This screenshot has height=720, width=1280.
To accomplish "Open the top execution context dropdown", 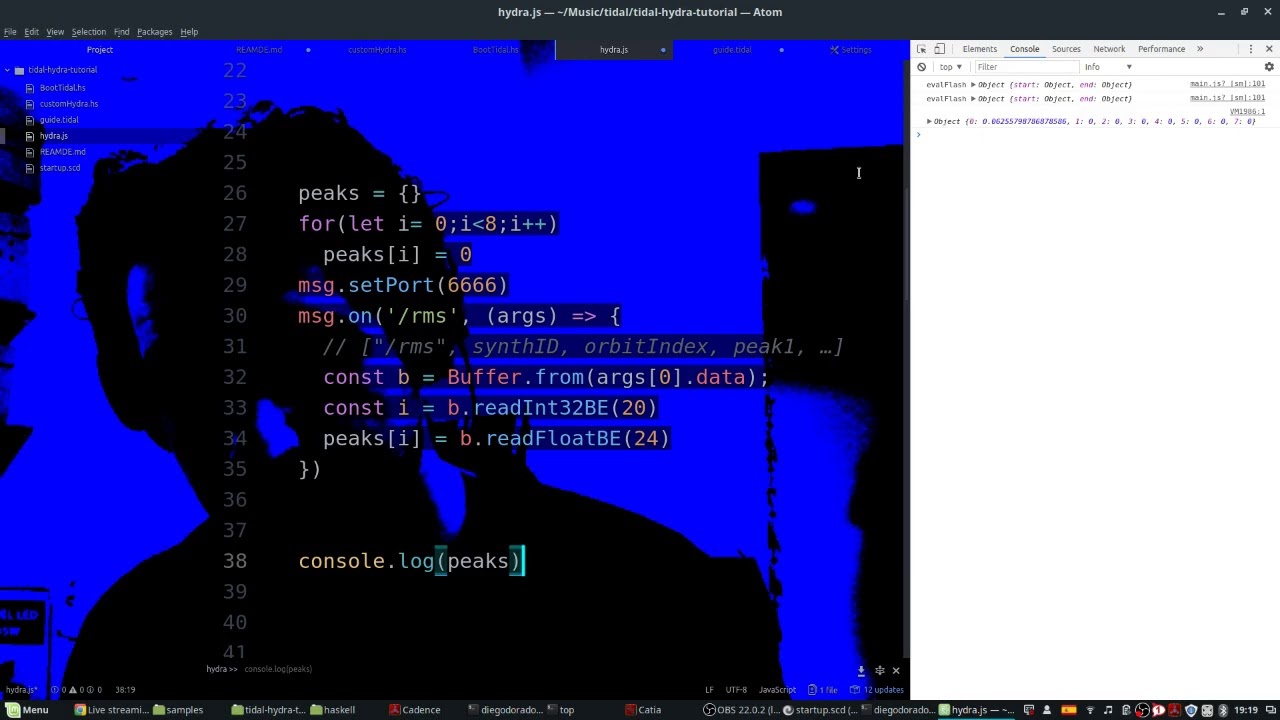I will (951, 67).
